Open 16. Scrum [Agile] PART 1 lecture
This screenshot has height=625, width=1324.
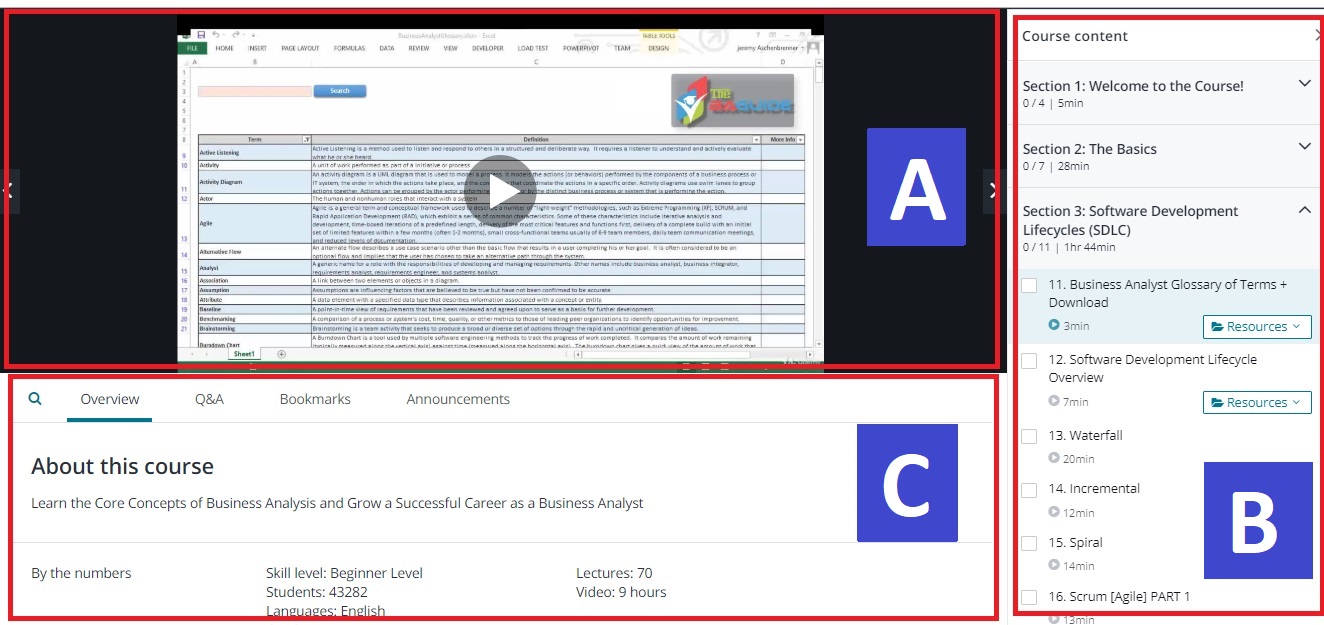click(x=1119, y=596)
